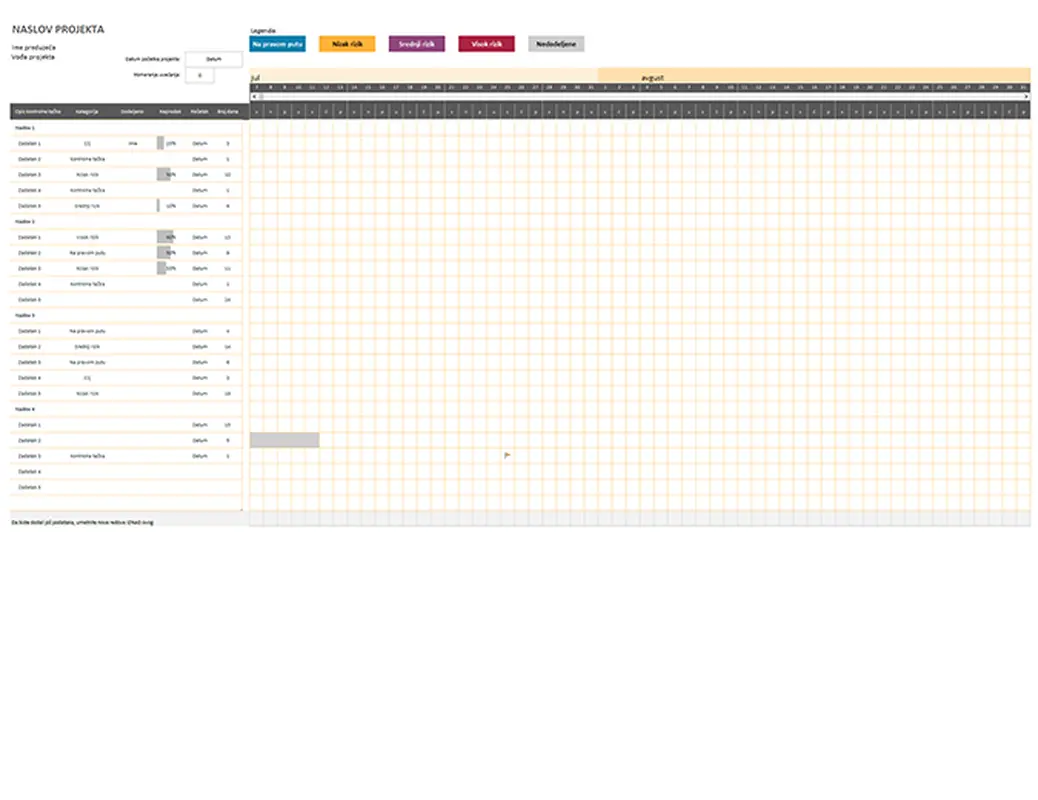Image resolution: width=1038 pixels, height=800 pixels.
Task: Click the "Kategorija" column header
Action: (x=86, y=111)
